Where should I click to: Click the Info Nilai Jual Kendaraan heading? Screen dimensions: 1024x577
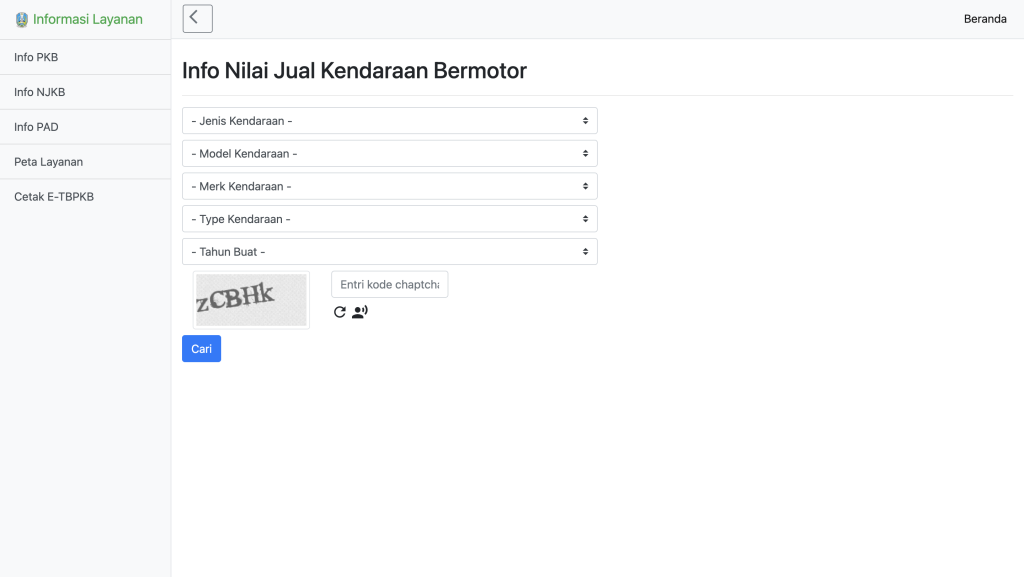pos(354,71)
